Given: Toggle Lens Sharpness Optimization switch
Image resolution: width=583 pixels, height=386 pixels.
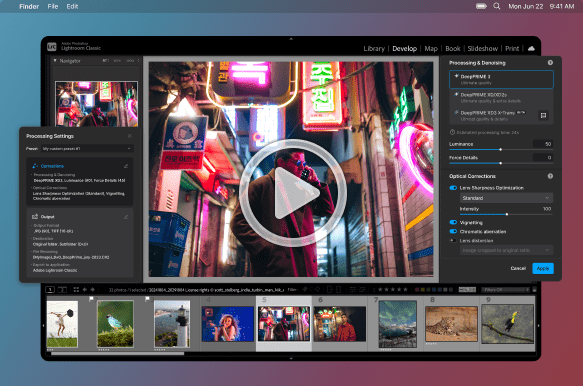Looking at the screenshot, I should coord(453,188).
